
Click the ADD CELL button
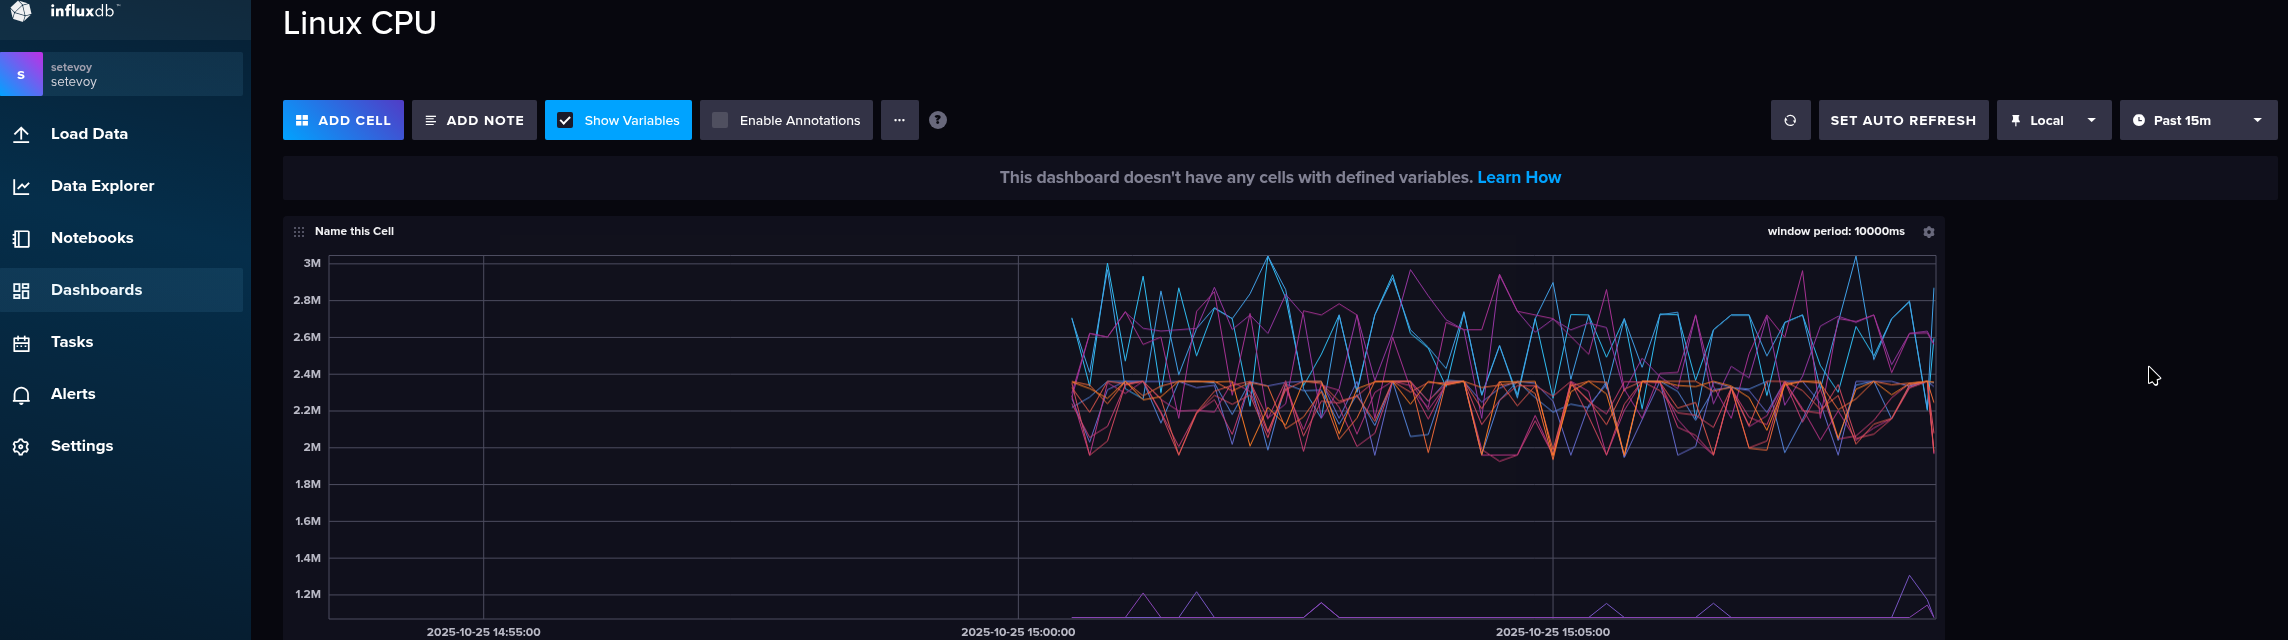pyautogui.click(x=343, y=120)
